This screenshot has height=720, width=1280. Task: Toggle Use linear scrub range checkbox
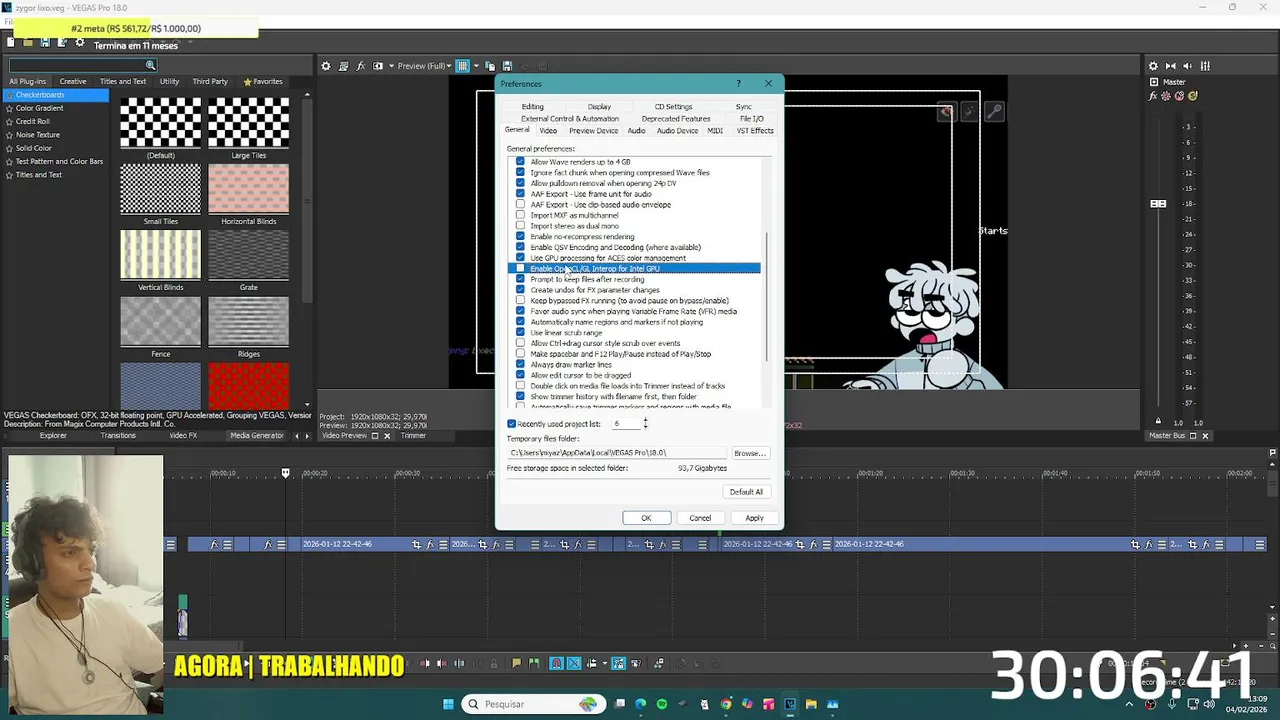click(x=520, y=332)
